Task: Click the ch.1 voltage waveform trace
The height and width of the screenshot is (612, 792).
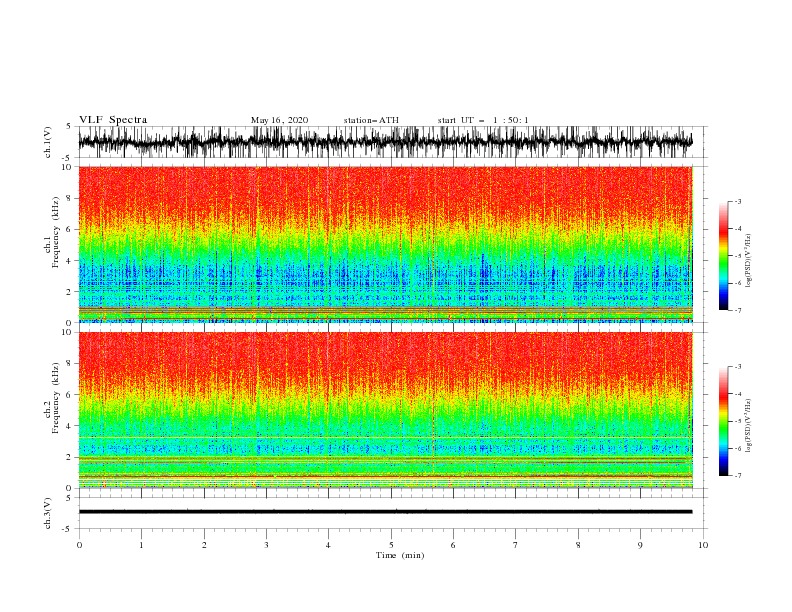Action: (x=385, y=142)
